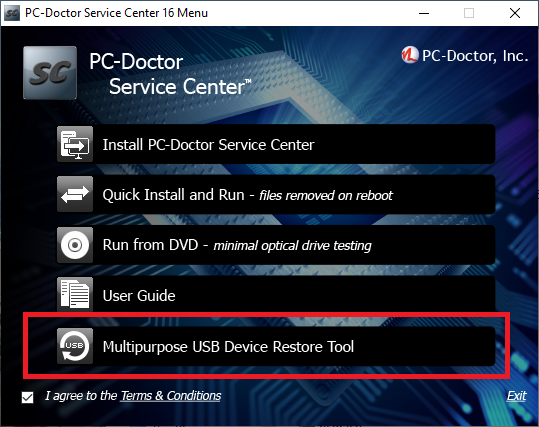Start Multipurpose USB Device Restore Tool
This screenshot has height=427, width=539.
tap(276, 346)
